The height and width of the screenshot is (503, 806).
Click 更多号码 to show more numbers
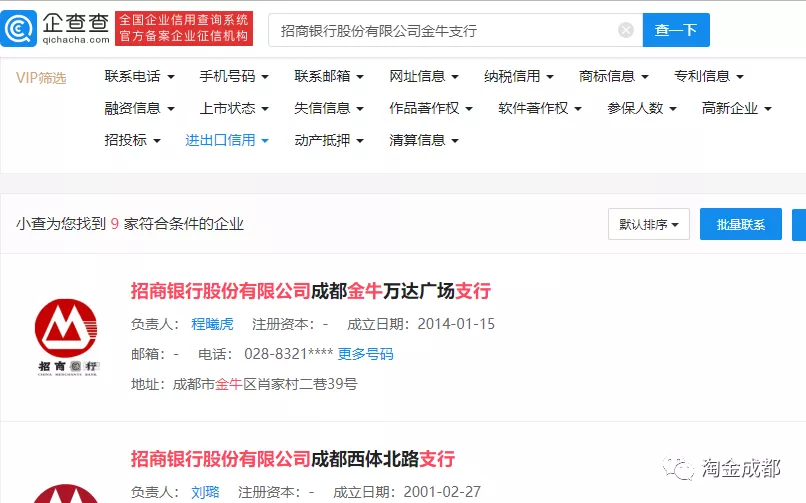coord(365,354)
